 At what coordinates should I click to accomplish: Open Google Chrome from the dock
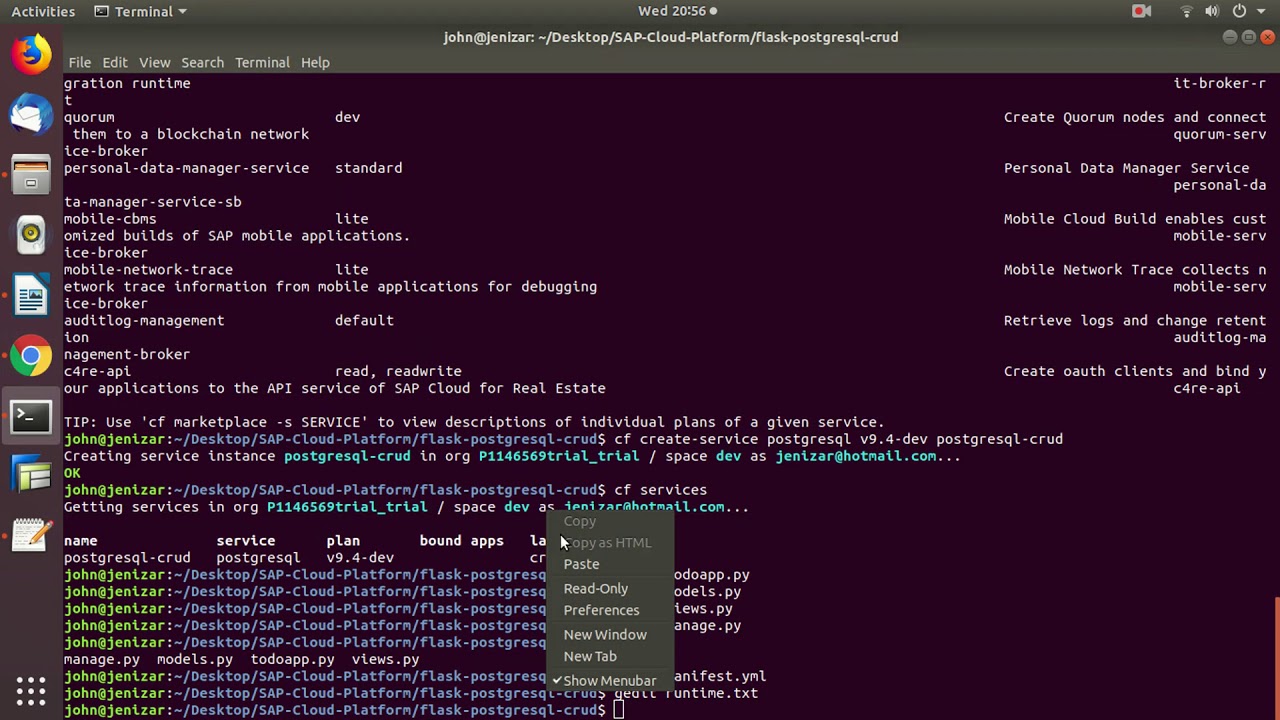31,355
